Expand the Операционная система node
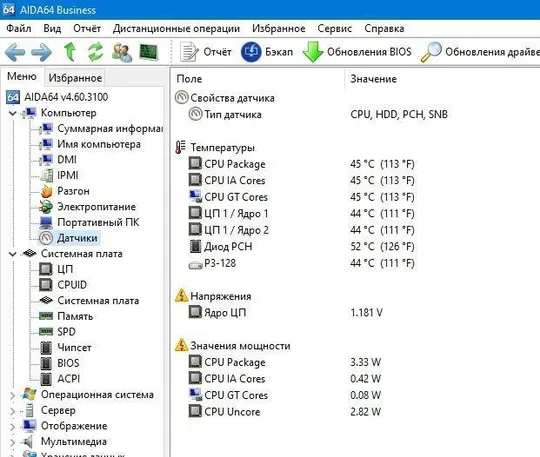The height and width of the screenshot is (457, 540). (x=12, y=395)
